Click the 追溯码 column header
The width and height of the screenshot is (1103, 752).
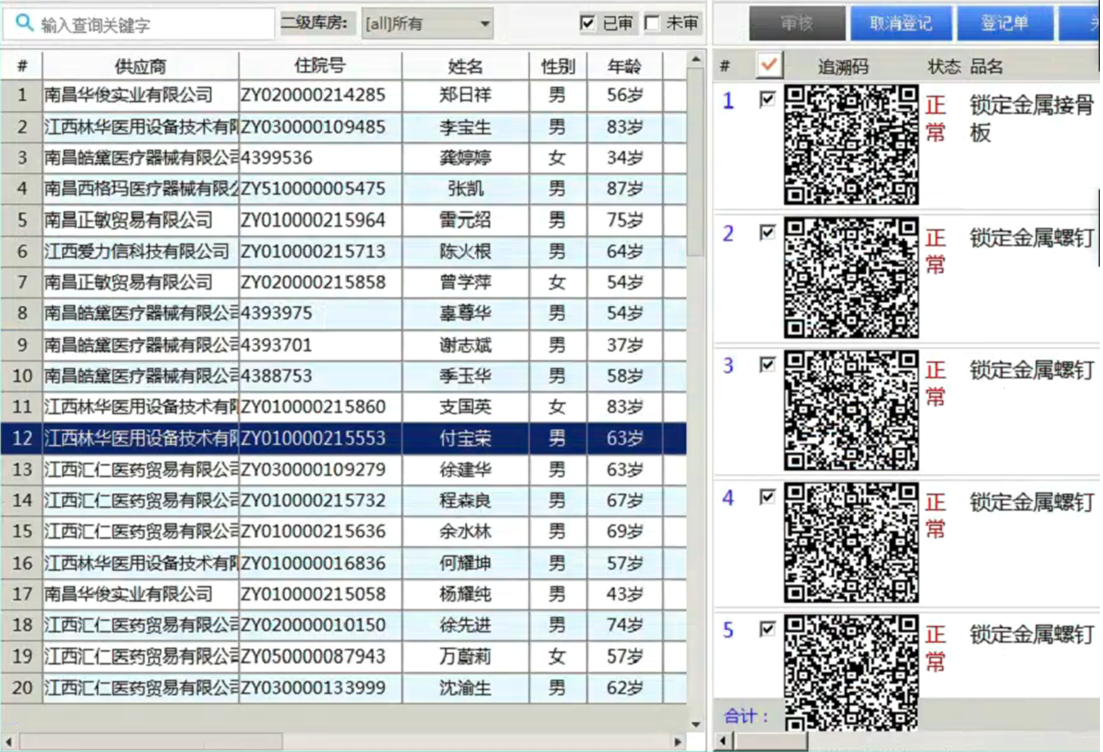(843, 67)
